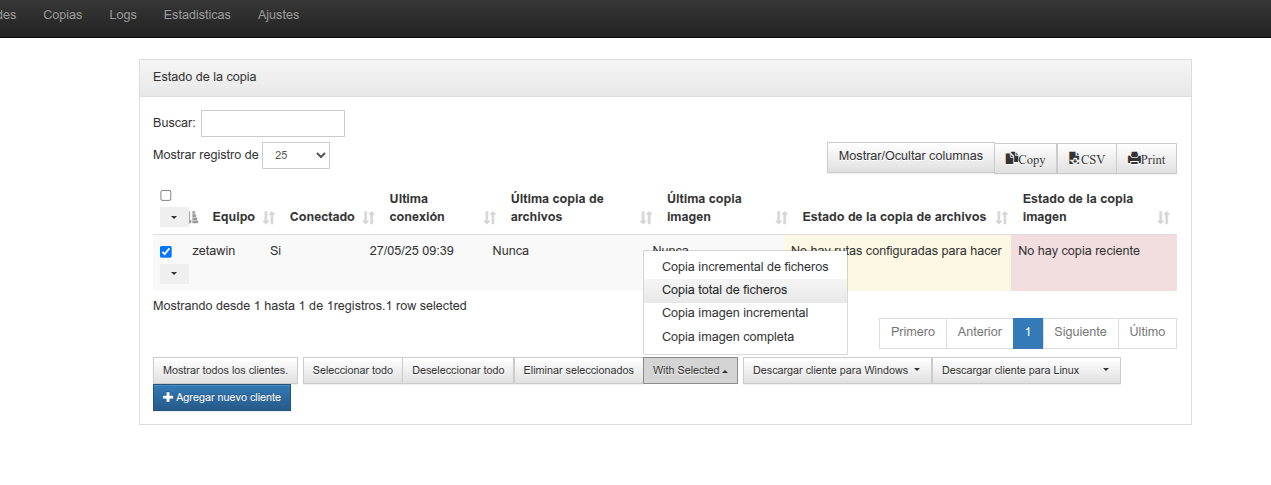Click the Copy export icon button
This screenshot has width=1271, height=485.
[1025, 159]
